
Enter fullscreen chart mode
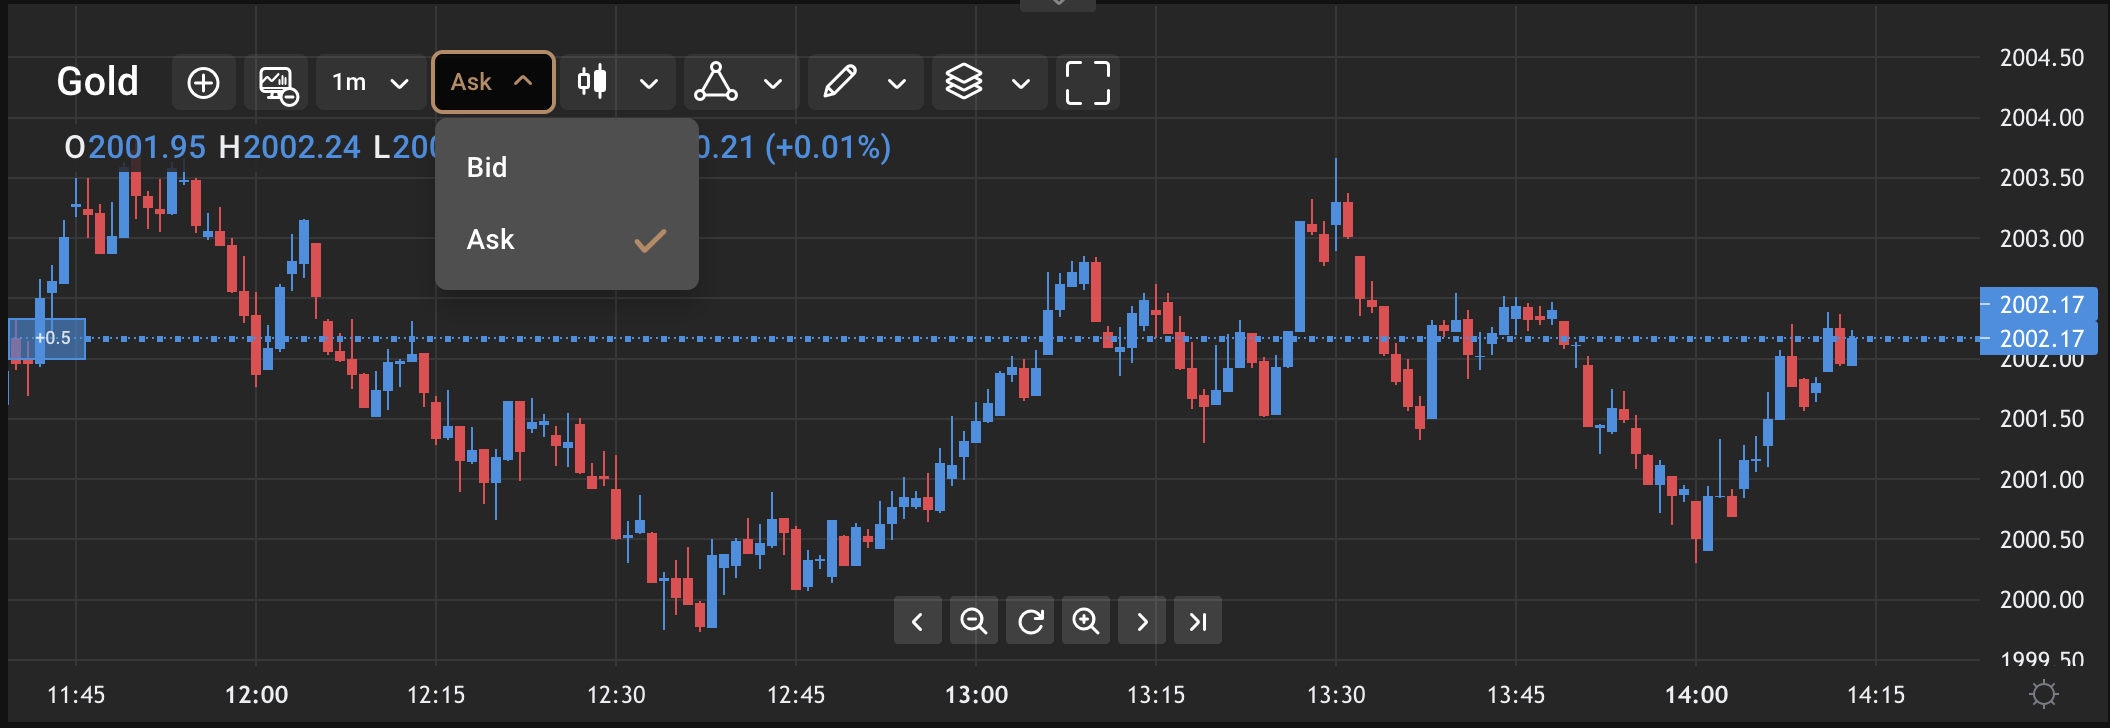(1088, 83)
